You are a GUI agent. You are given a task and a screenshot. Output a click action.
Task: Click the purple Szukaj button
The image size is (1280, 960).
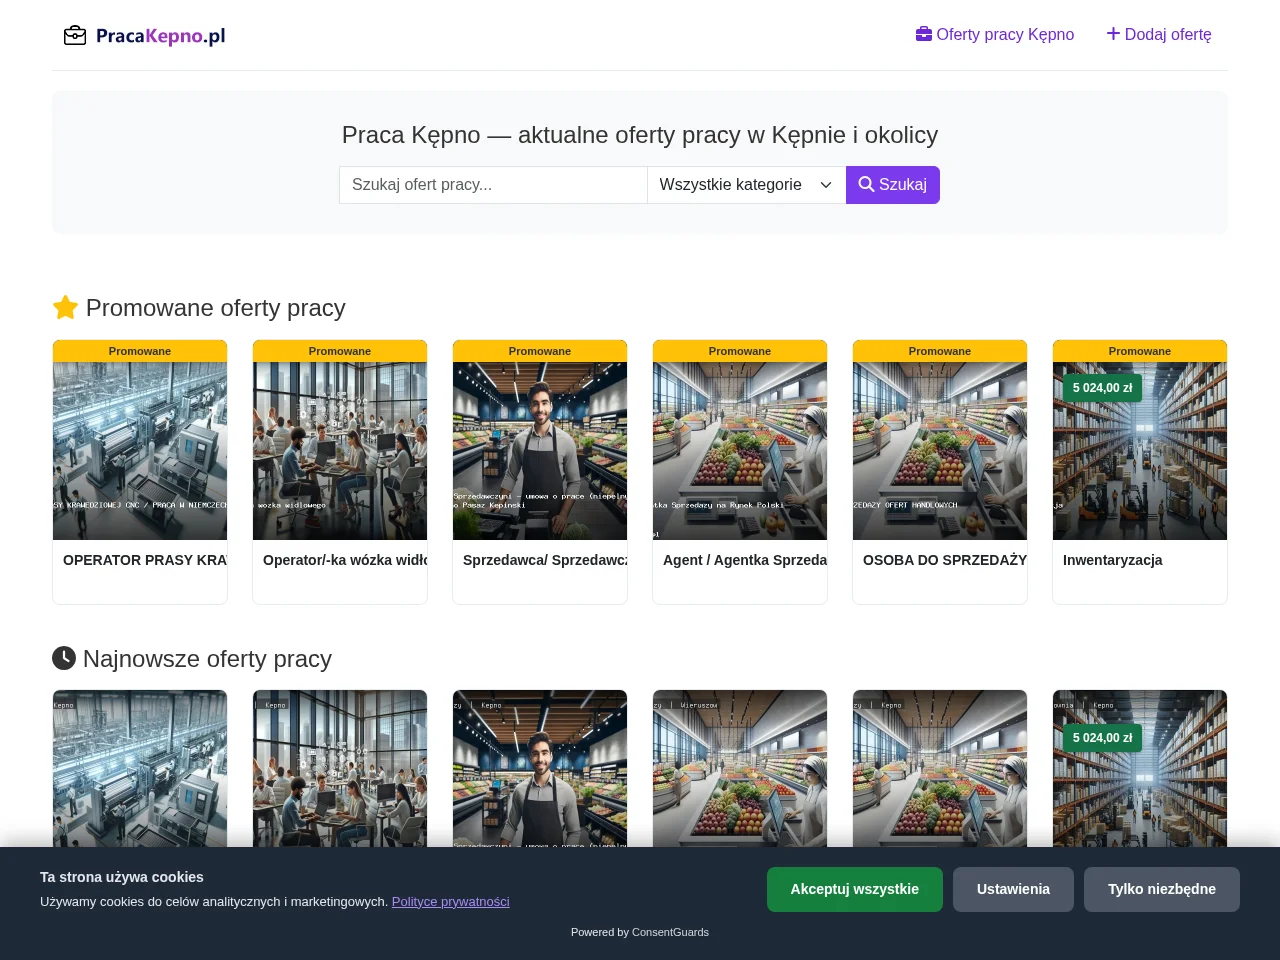(893, 185)
